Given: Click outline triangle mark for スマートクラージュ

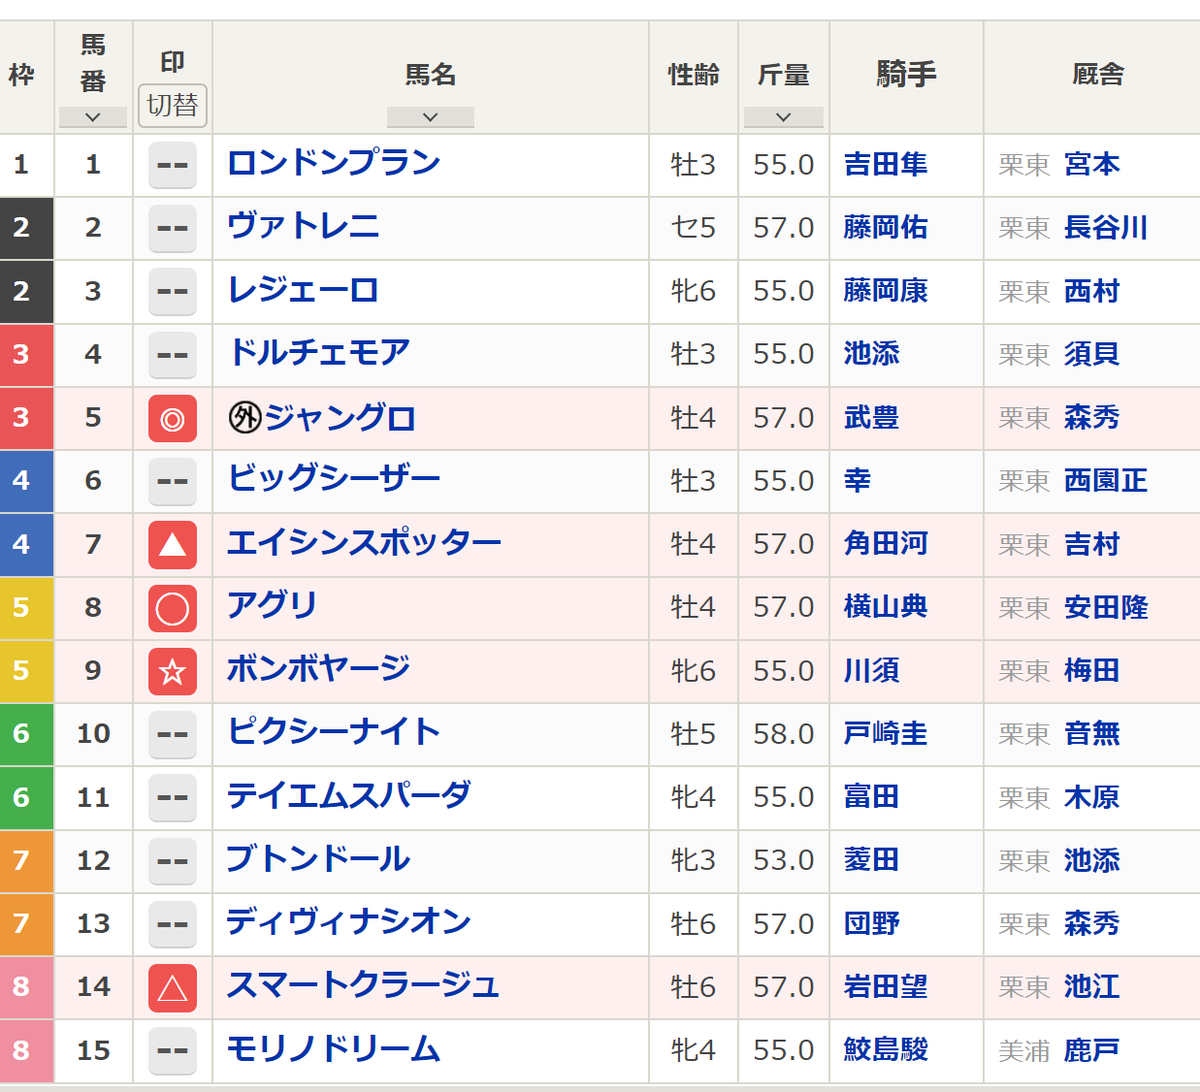Looking at the screenshot, I should (173, 988).
